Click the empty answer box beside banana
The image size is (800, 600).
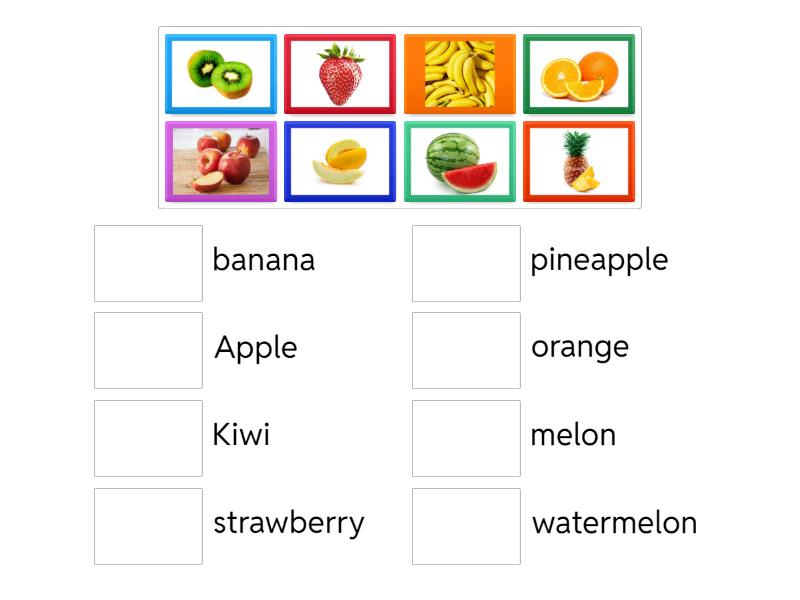(147, 259)
